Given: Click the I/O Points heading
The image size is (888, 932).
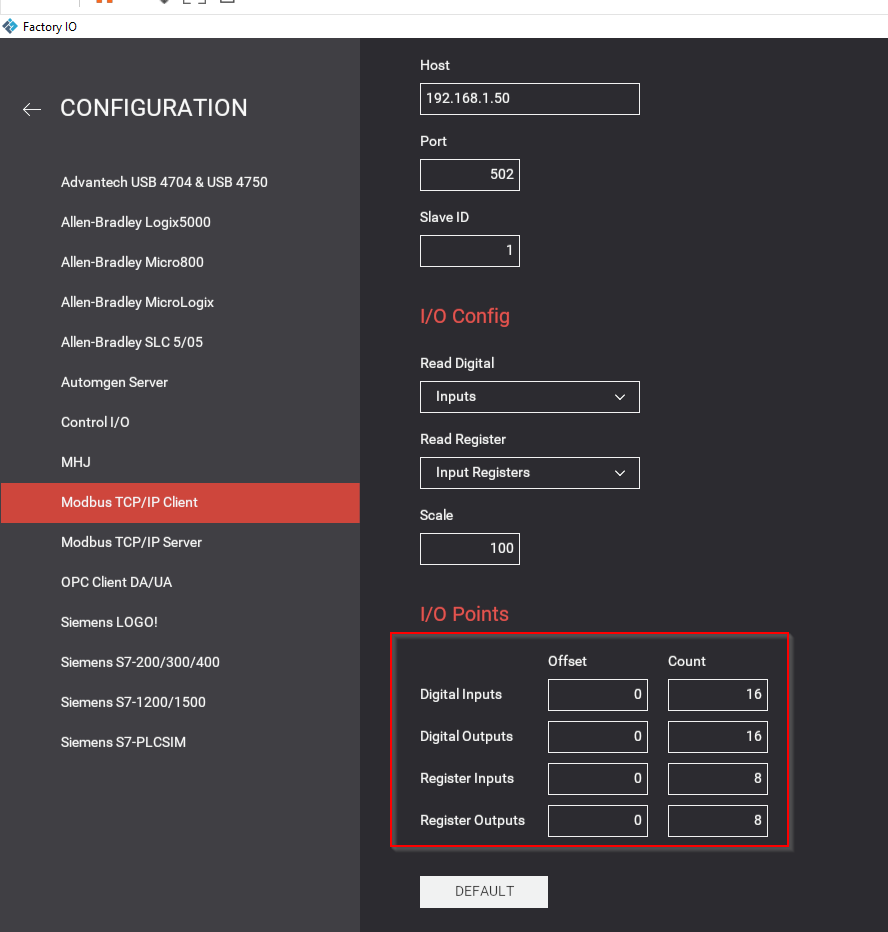Looking at the screenshot, I should [464, 614].
